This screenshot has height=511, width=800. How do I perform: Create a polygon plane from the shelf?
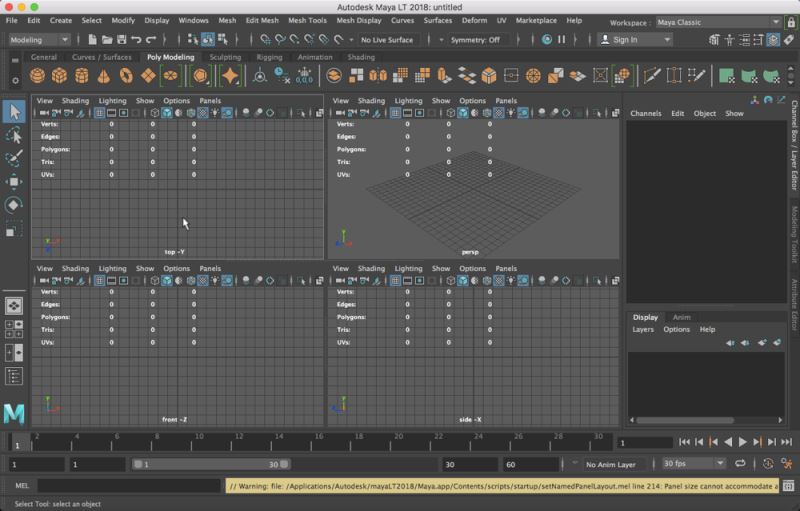tap(148, 76)
